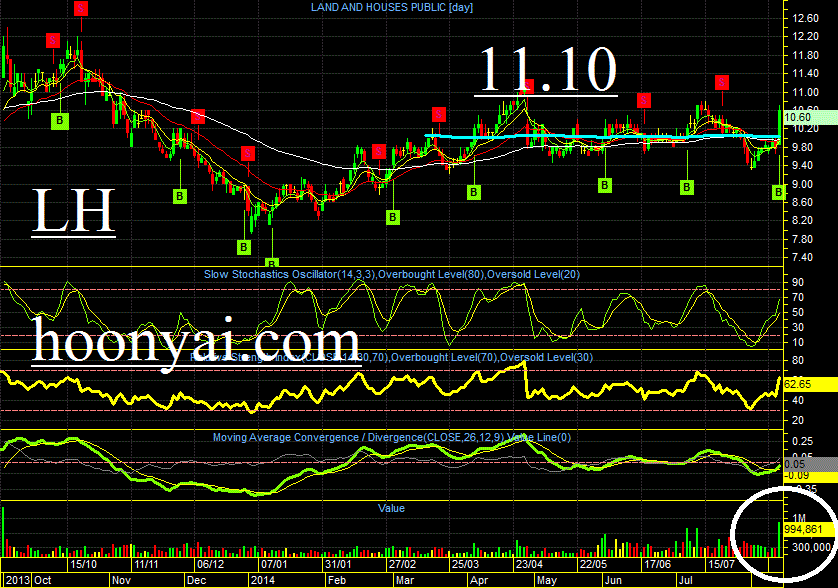Click the Mar month label
This screenshot has height=588, width=838.
pos(405,580)
